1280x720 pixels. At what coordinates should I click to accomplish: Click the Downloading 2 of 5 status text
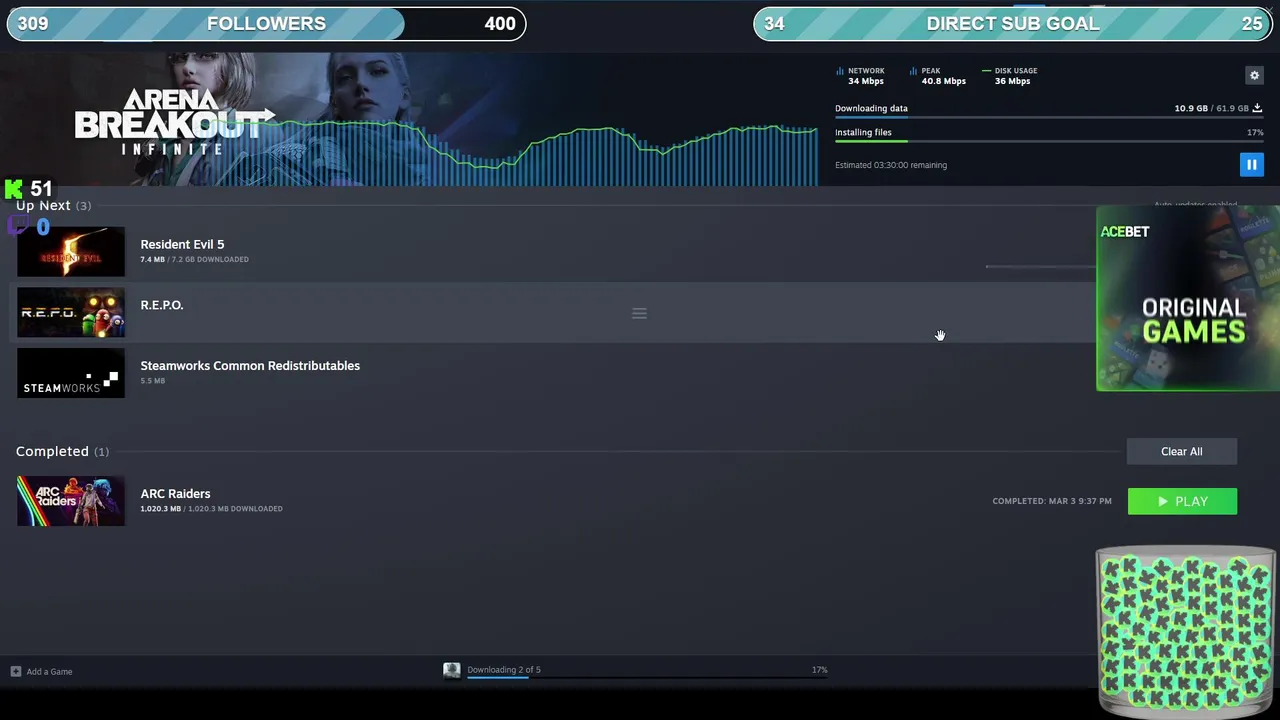pos(504,670)
